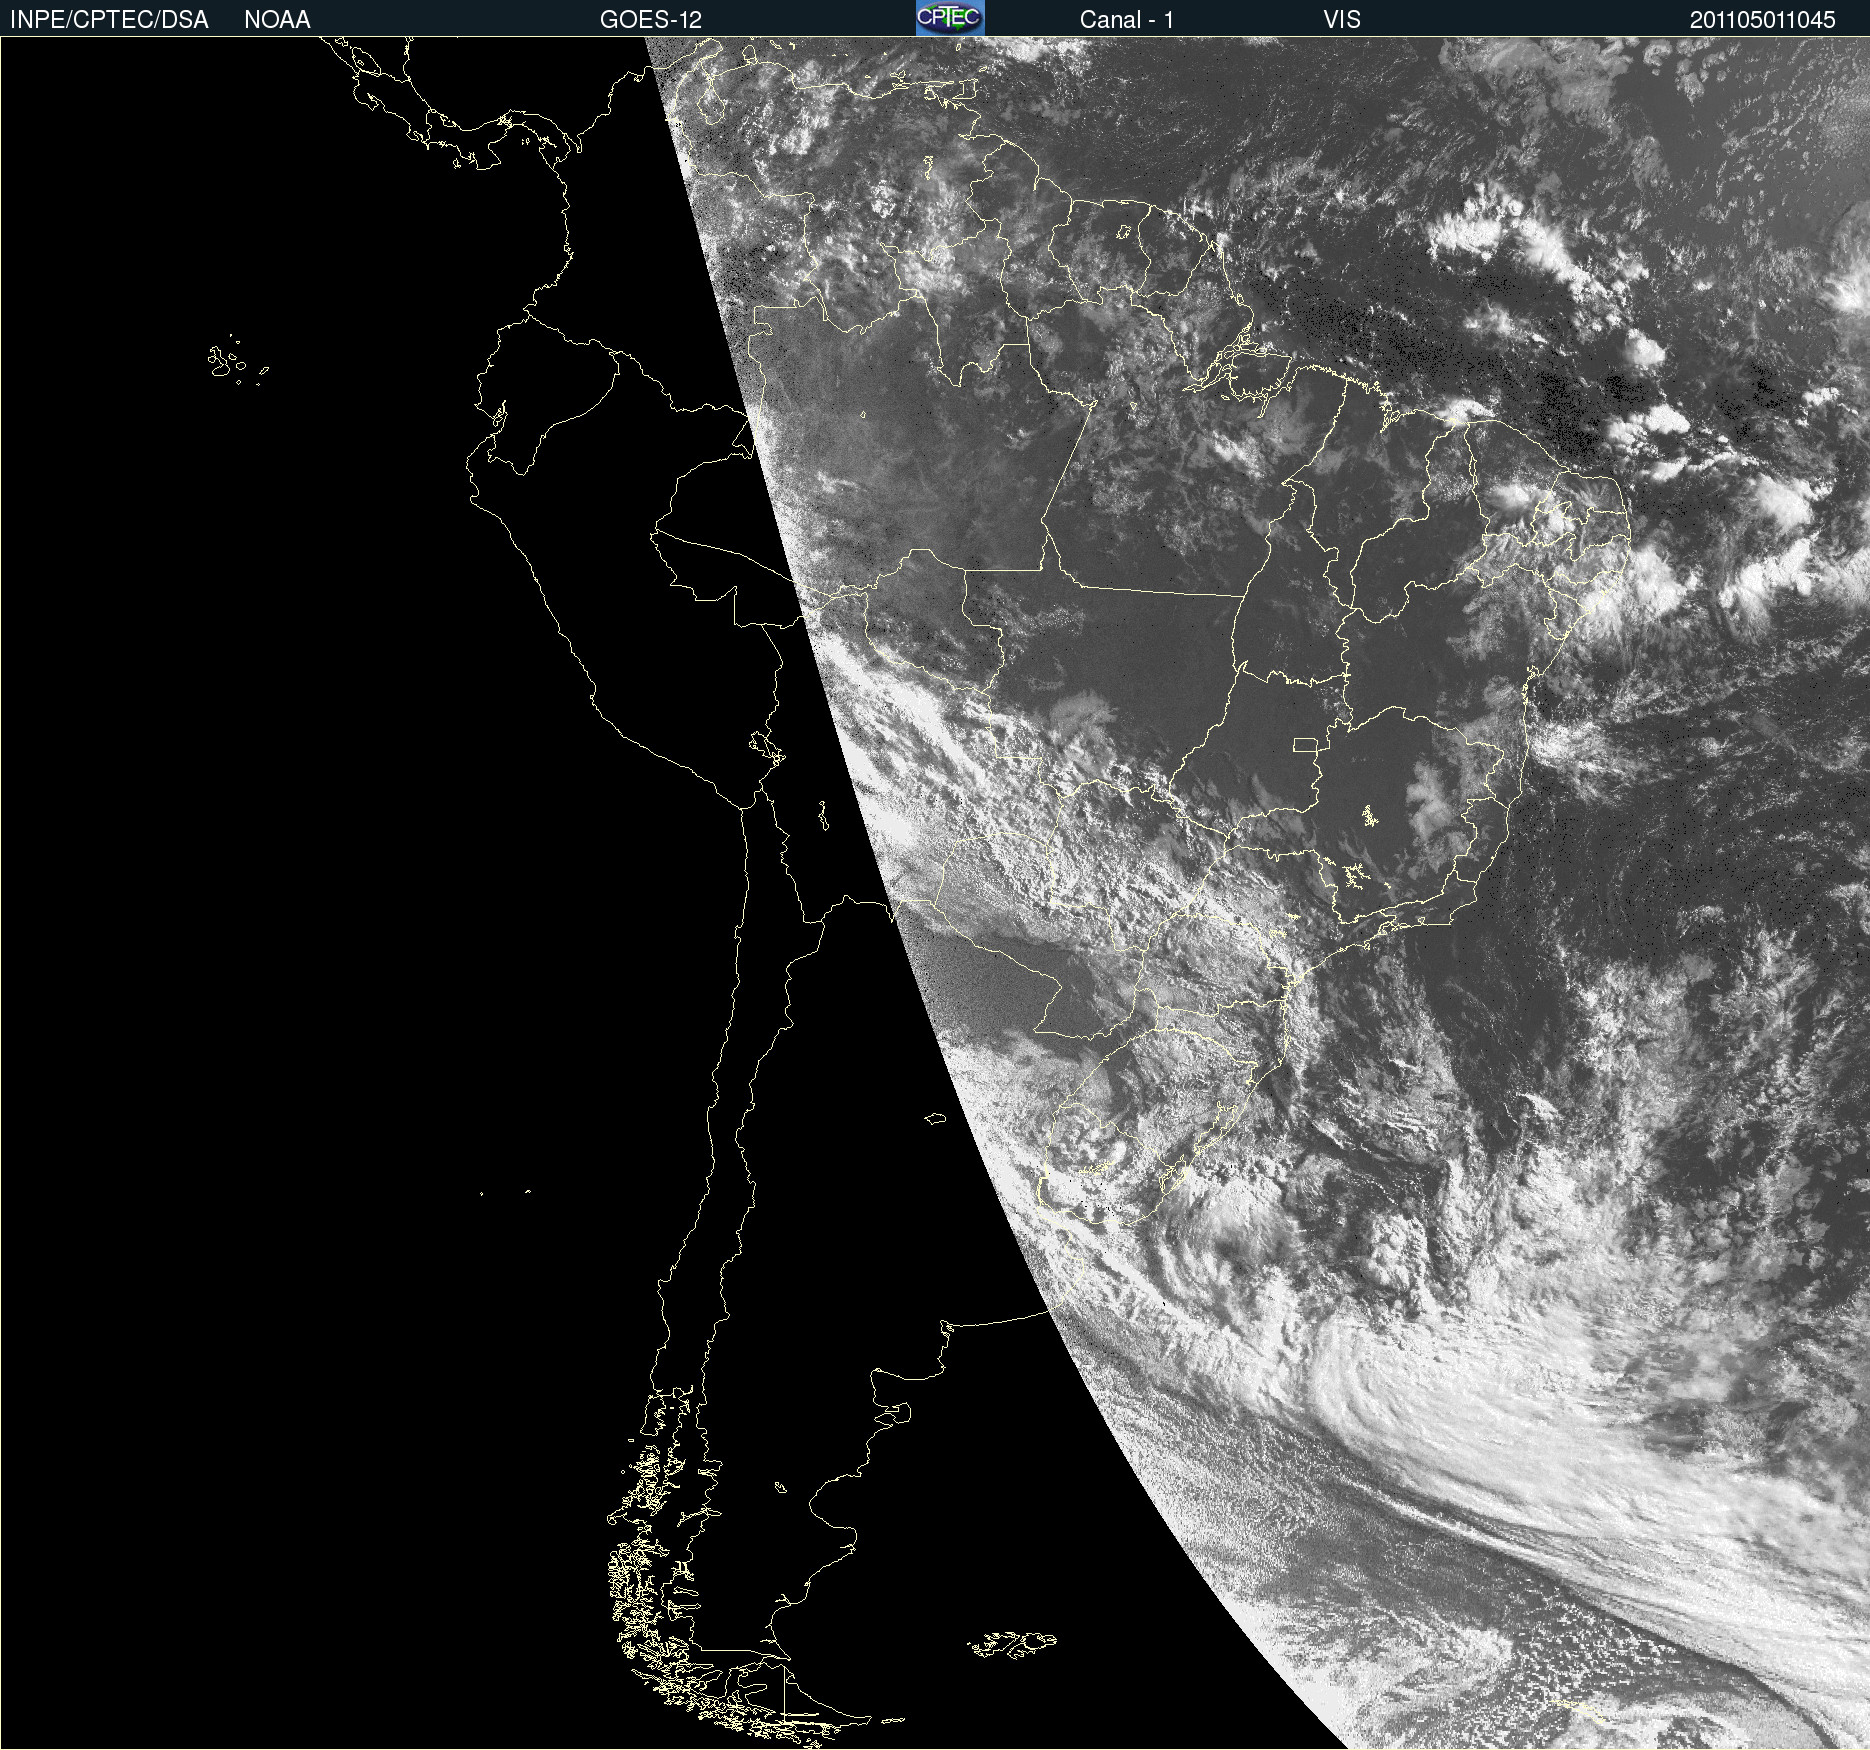Click the Canal - 1 label

pos(1127,20)
